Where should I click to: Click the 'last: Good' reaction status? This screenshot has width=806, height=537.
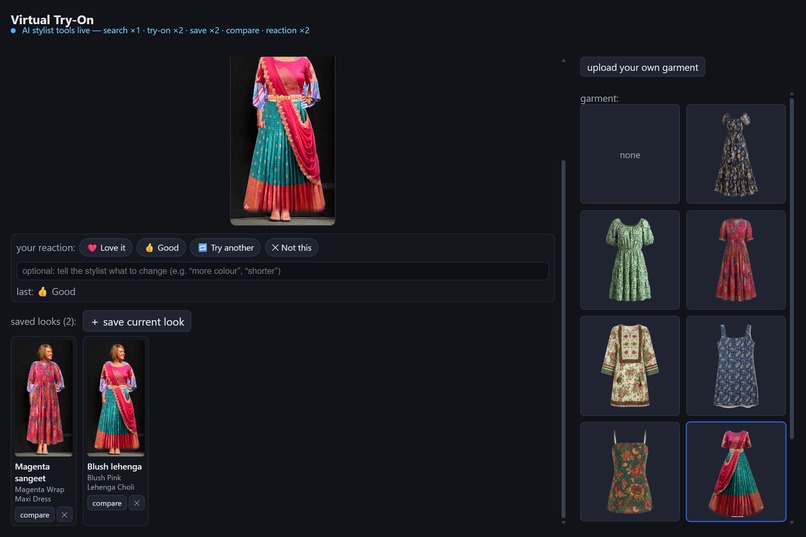[46, 291]
